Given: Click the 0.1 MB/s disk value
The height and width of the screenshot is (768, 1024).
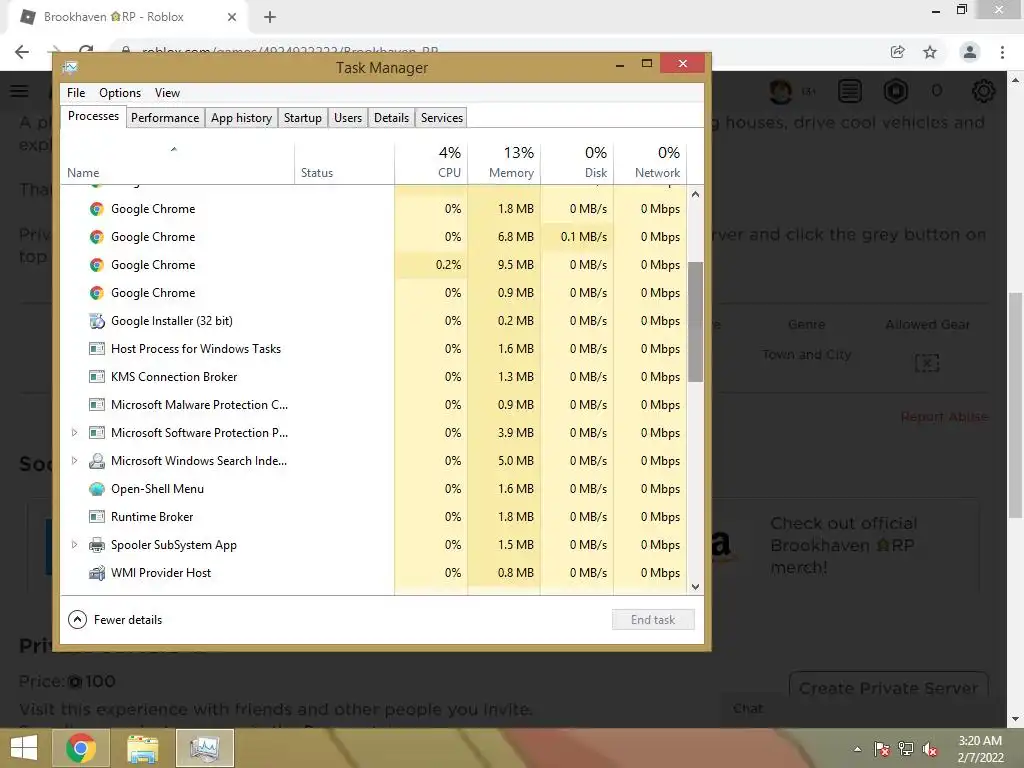Looking at the screenshot, I should point(583,237).
